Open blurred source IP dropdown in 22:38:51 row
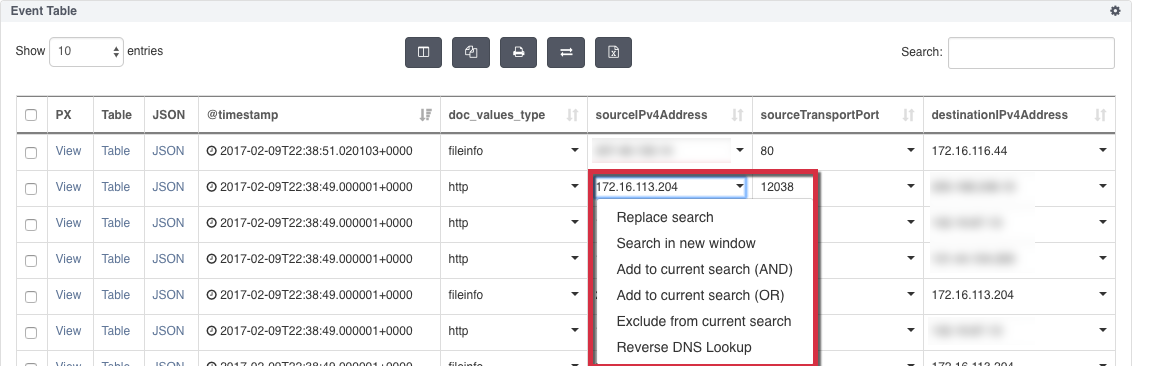Image resolution: width=1151 pixels, height=366 pixels. coord(739,150)
